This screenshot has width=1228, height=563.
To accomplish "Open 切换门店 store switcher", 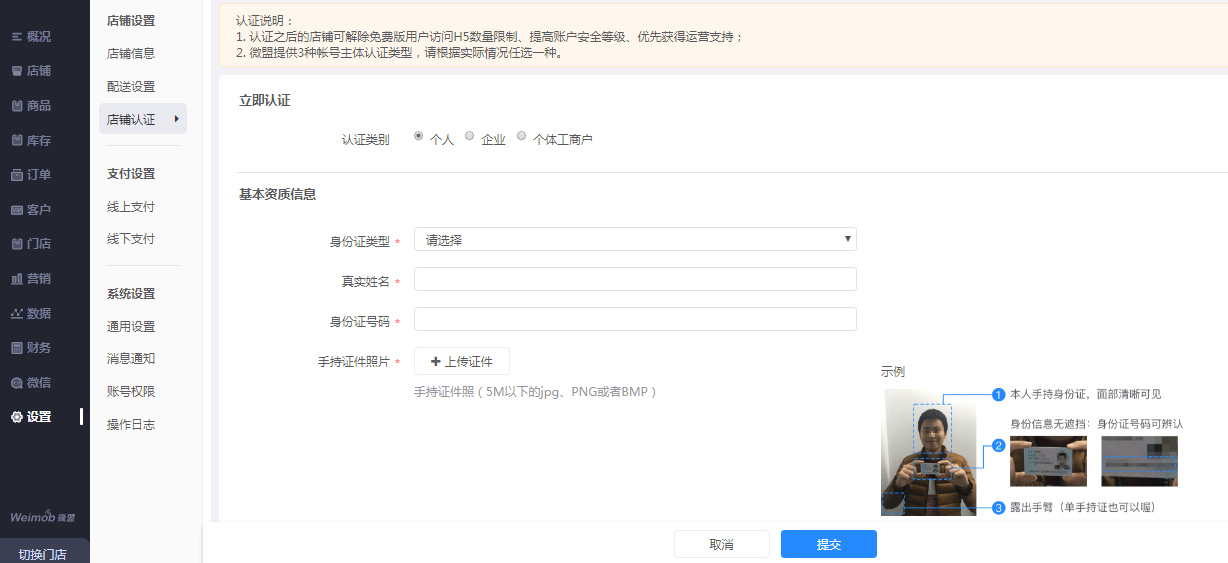I will (43, 553).
